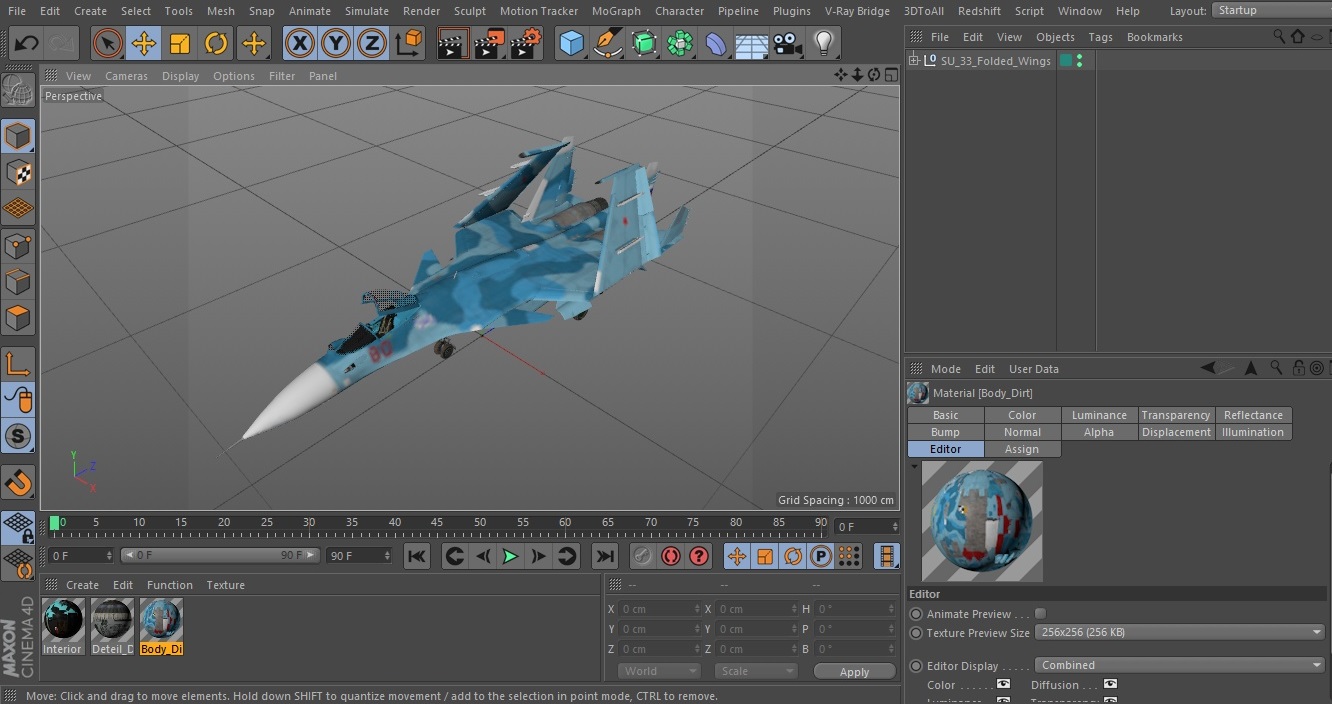The image size is (1332, 704).
Task: Jump to end of animation
Action: [604, 556]
